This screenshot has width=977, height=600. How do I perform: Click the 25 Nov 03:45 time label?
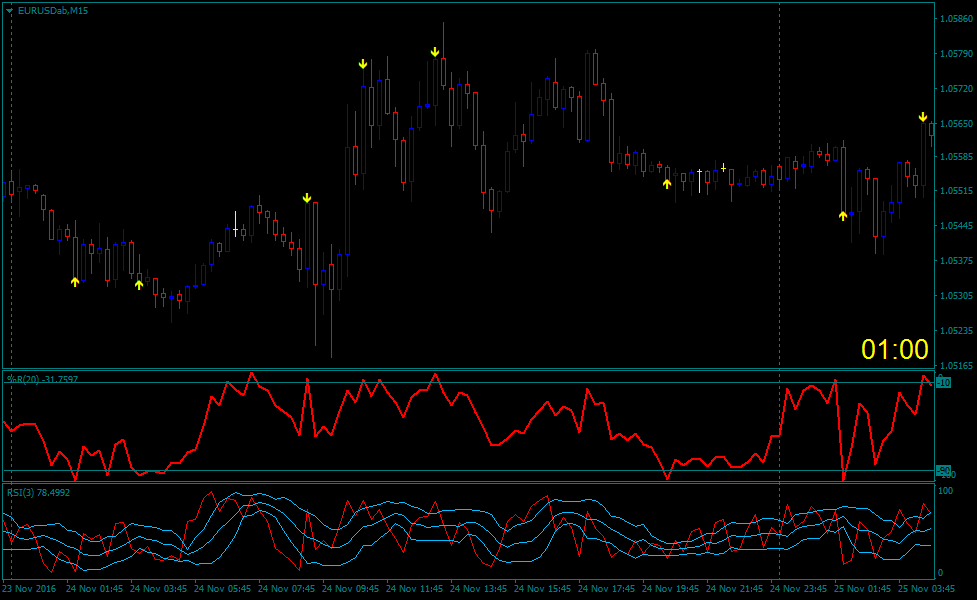(927, 588)
